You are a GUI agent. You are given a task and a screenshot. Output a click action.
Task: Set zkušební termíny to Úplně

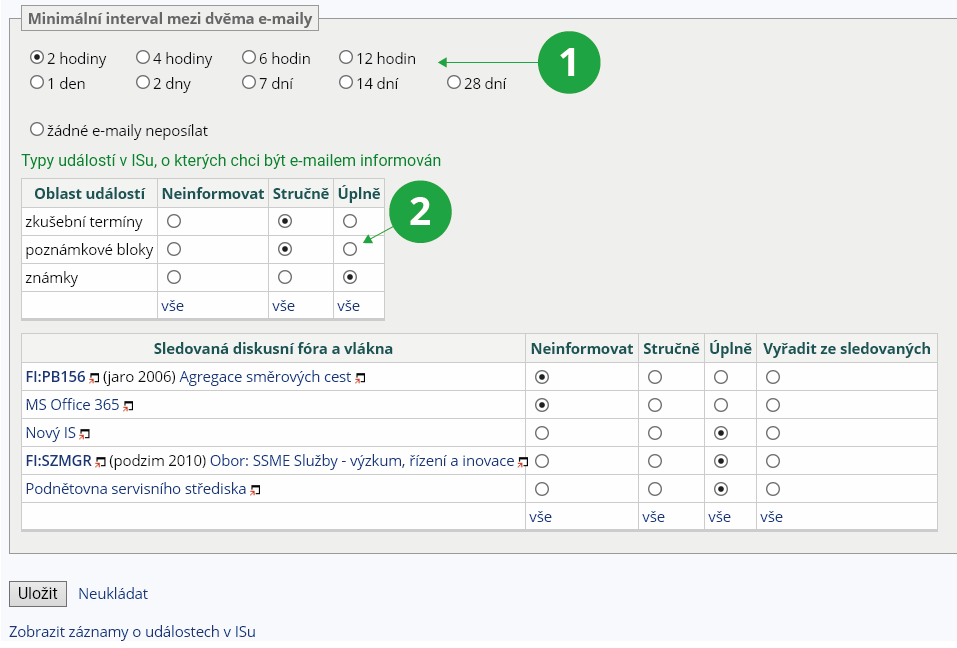coord(349,221)
